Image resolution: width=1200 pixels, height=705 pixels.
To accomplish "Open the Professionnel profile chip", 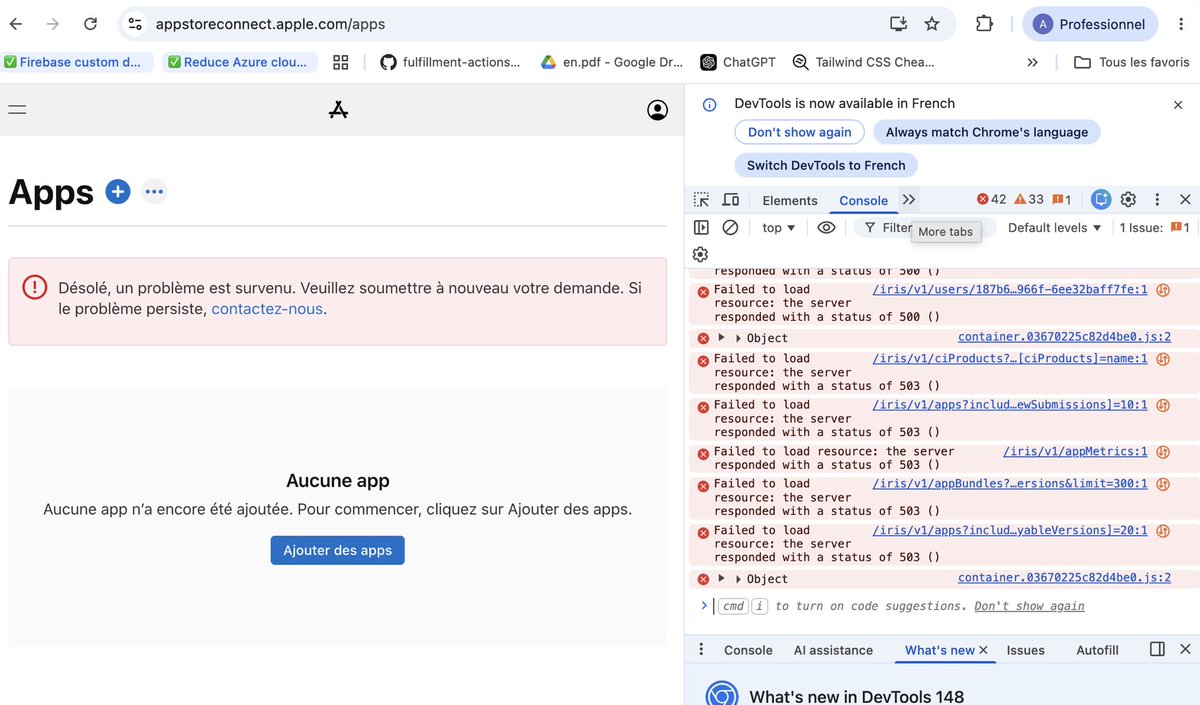I will (1090, 24).
